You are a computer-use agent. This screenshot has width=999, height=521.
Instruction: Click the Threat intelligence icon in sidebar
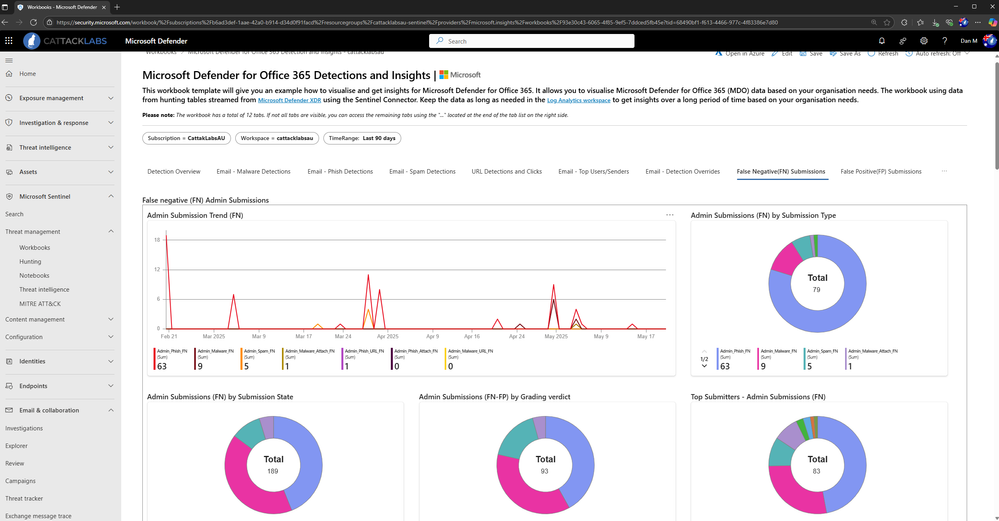[9, 147]
